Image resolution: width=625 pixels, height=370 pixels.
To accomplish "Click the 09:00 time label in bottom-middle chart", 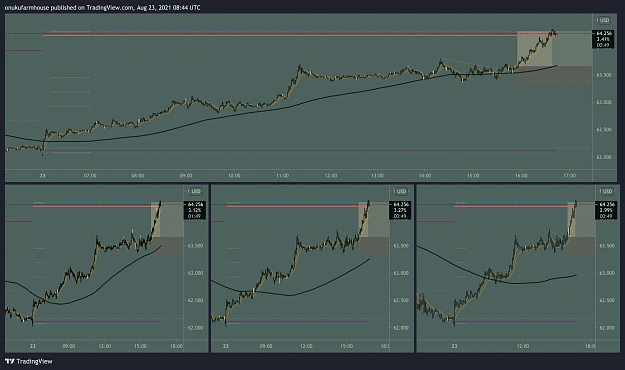I will pyautogui.click(x=266, y=346).
